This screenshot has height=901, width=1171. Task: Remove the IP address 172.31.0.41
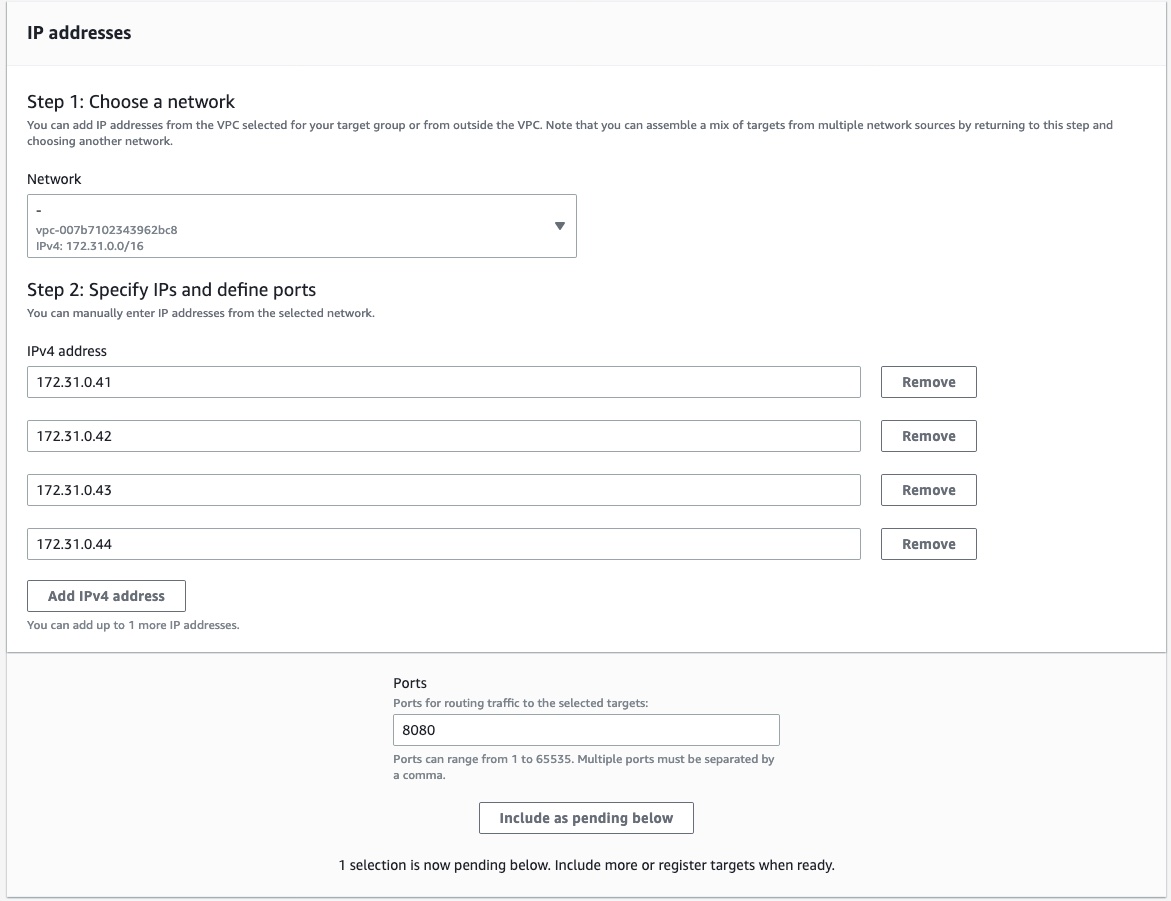coord(928,381)
